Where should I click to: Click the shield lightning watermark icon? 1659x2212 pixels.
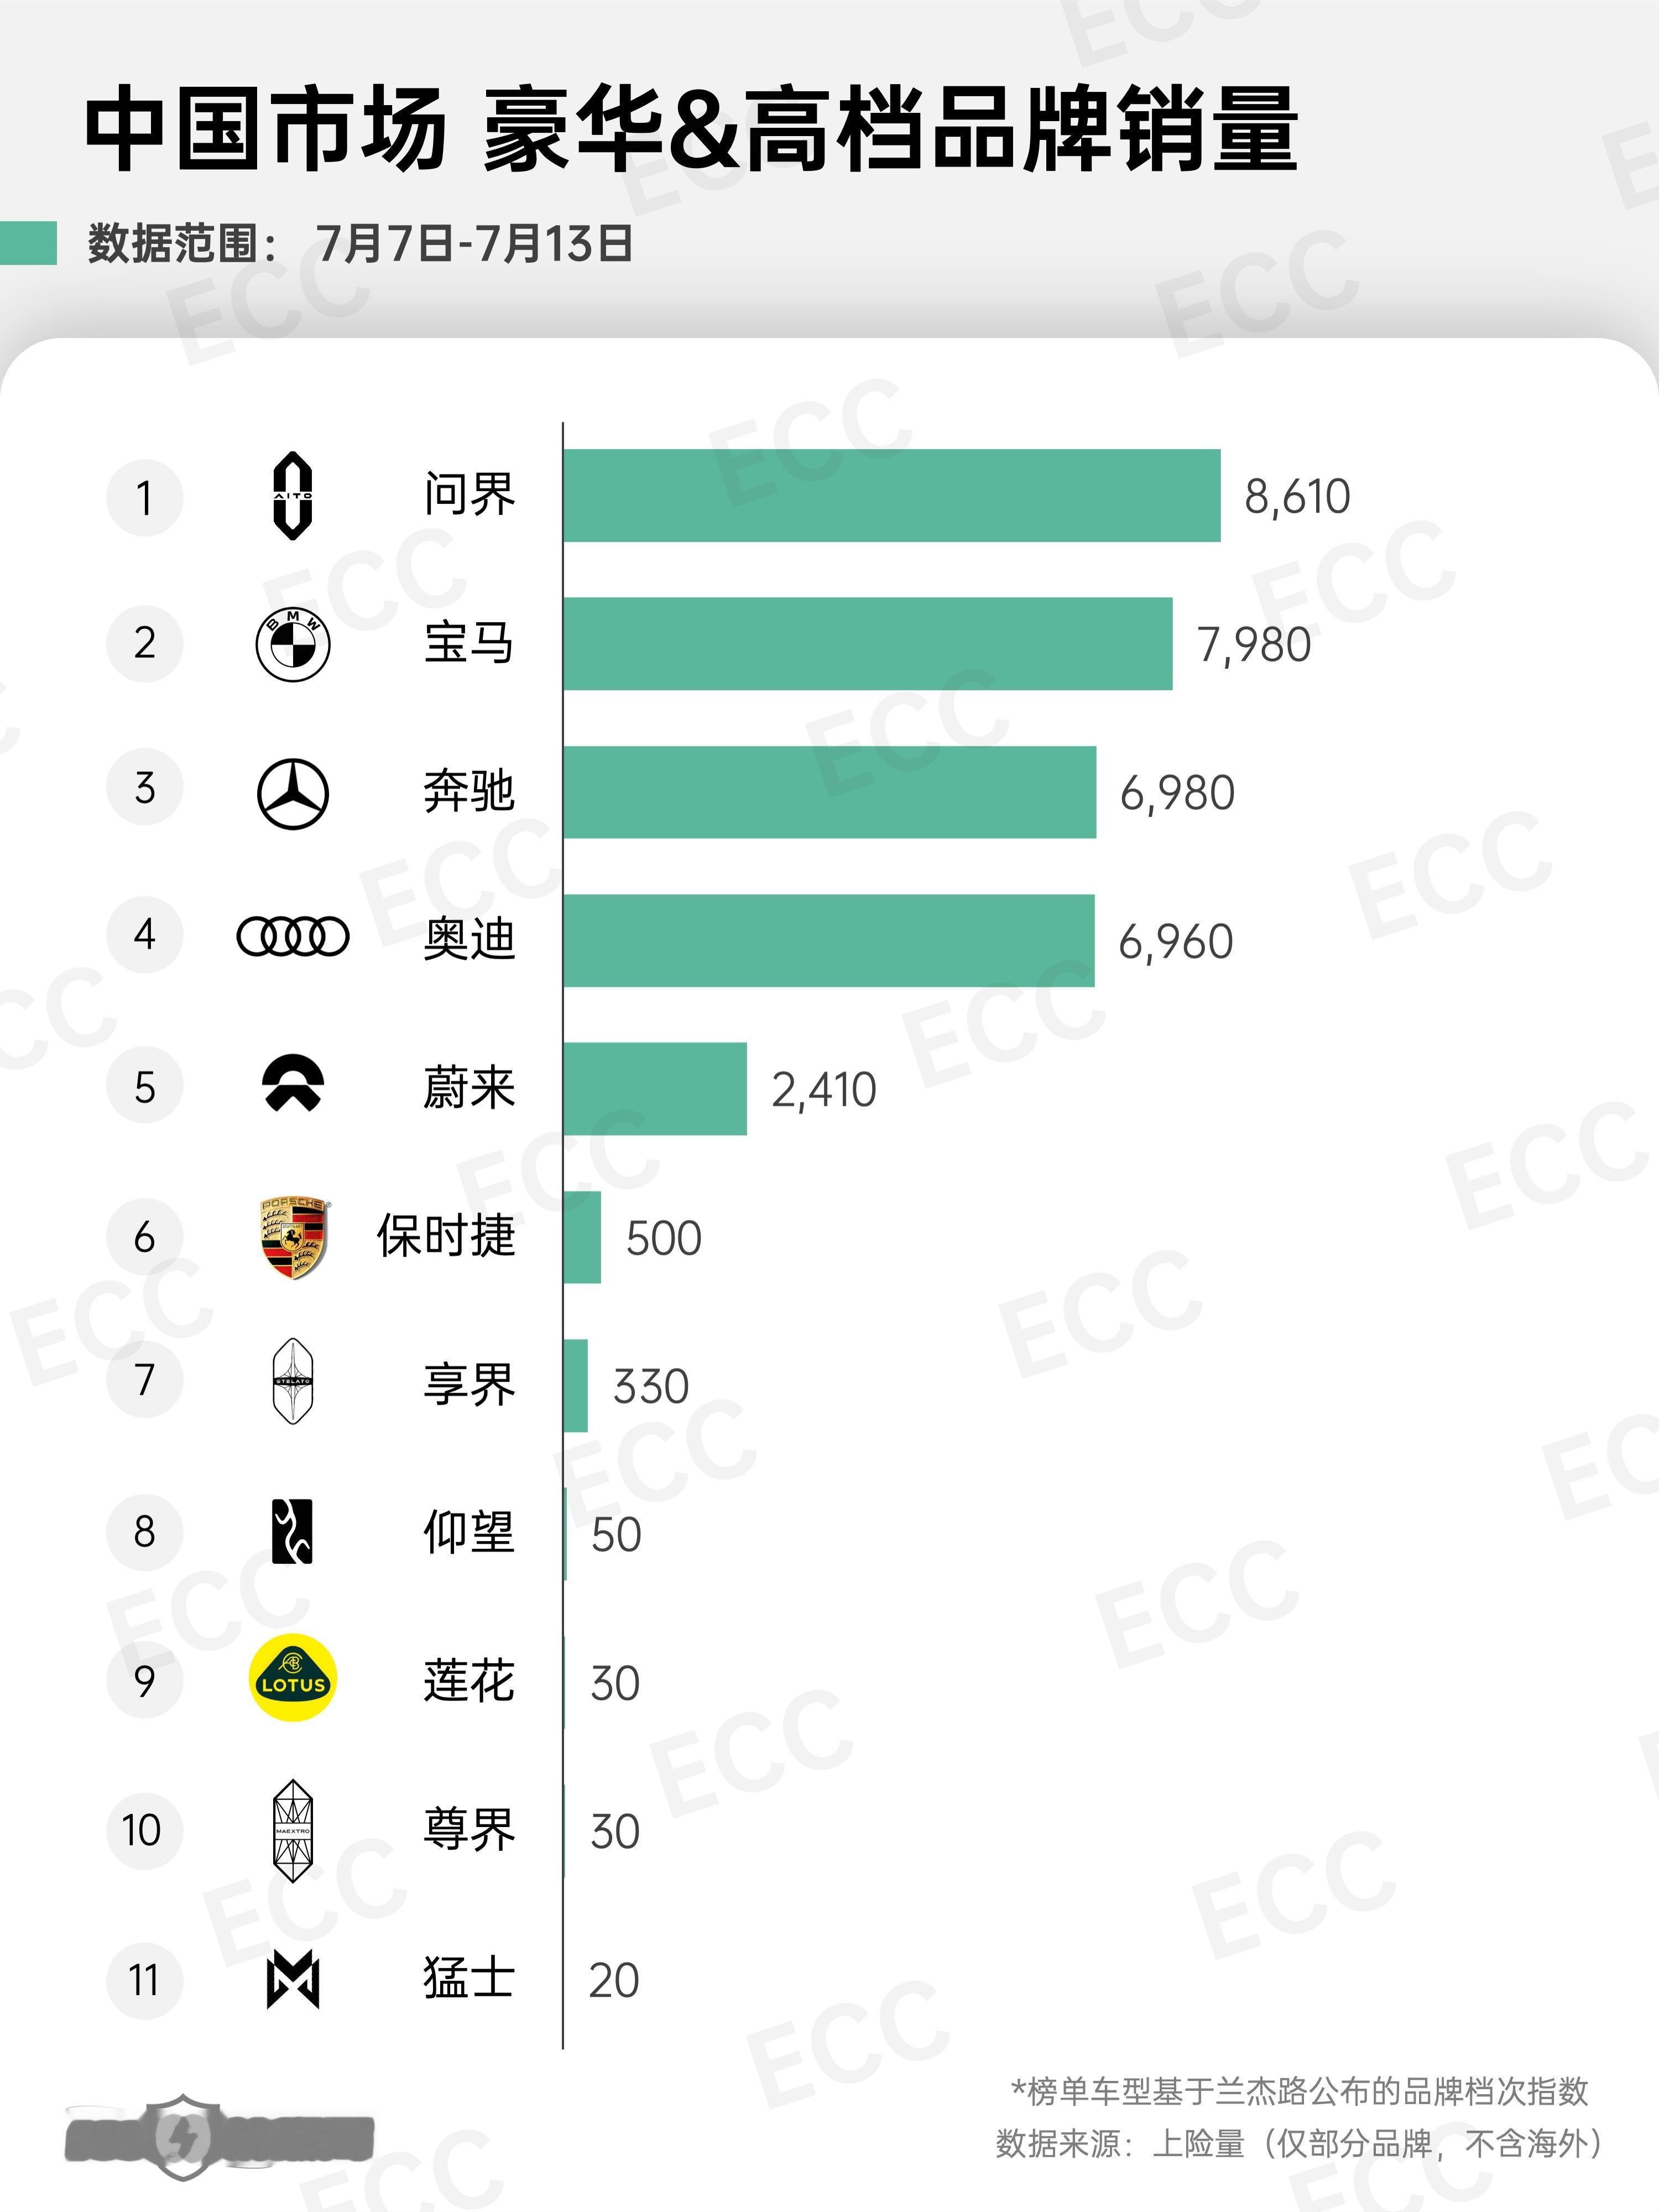pos(183,2138)
